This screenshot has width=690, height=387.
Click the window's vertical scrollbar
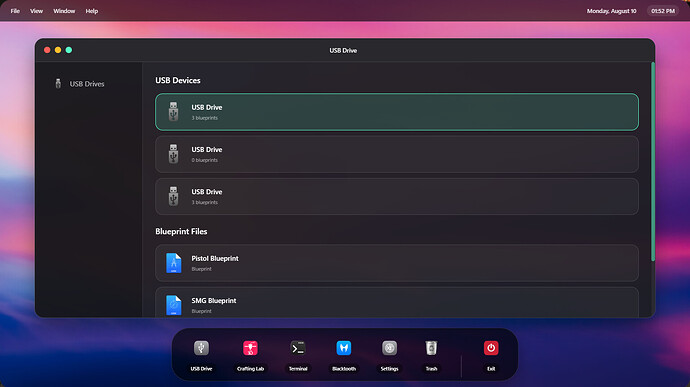coord(653,162)
